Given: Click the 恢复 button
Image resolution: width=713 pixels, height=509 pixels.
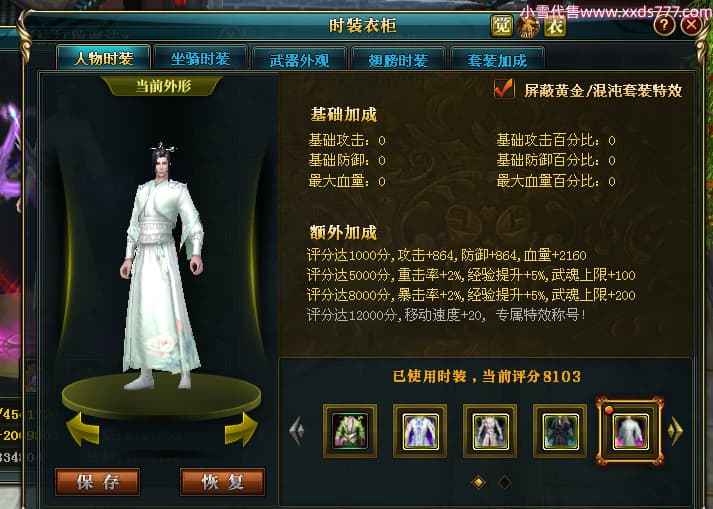Looking at the screenshot, I should (x=222, y=482).
